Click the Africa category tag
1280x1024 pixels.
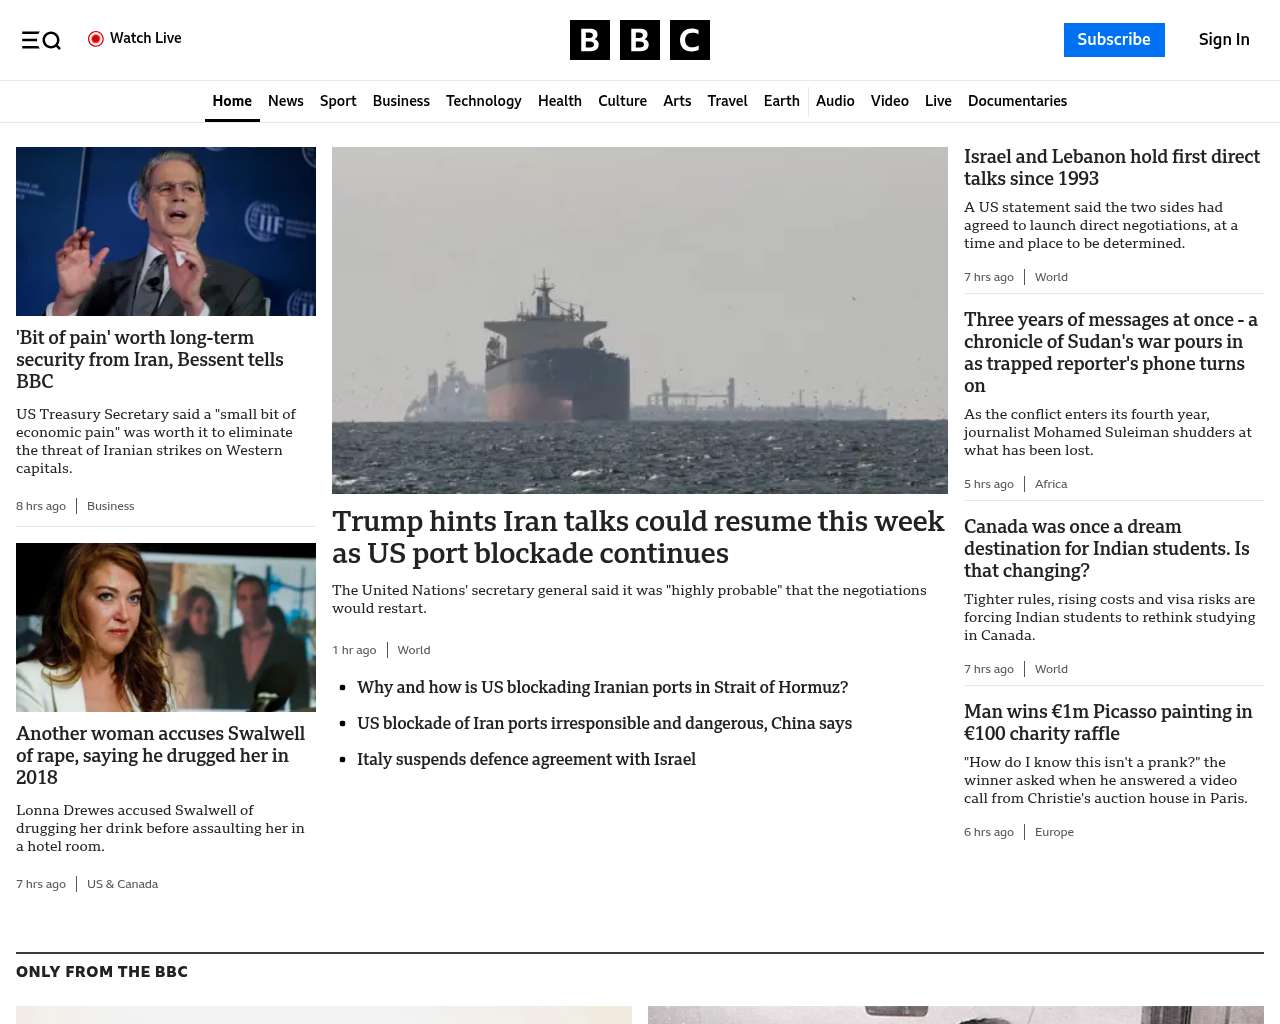pyautogui.click(x=1050, y=484)
